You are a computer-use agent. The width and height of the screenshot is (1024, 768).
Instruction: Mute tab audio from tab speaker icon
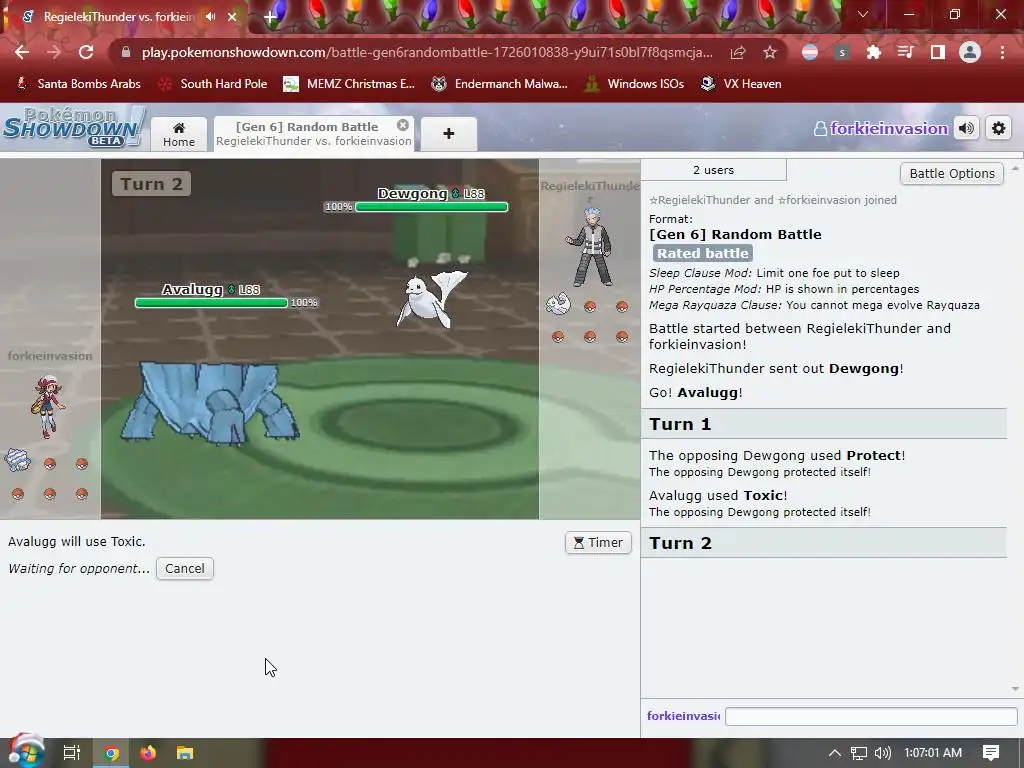tap(210, 17)
